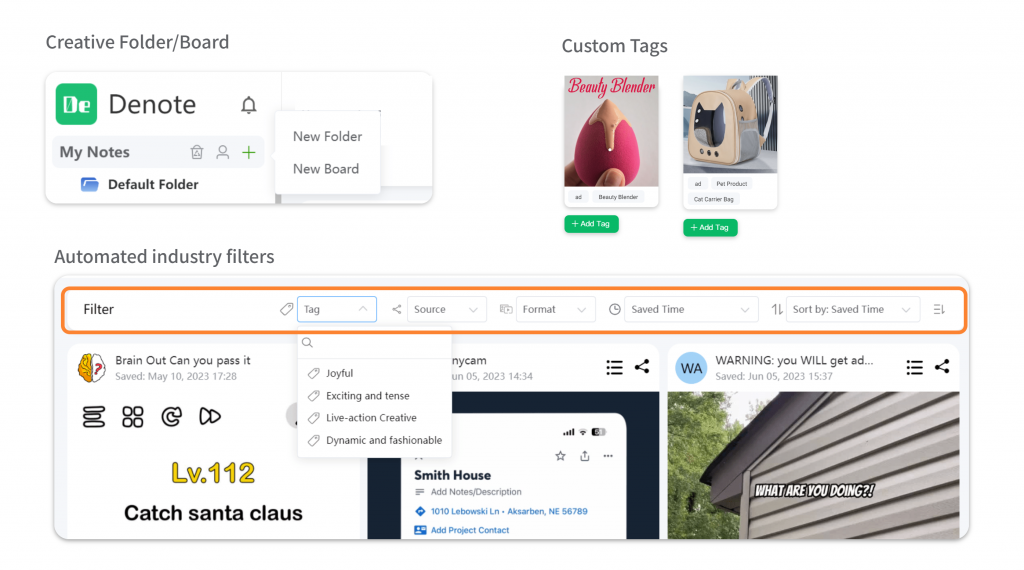Click filter settings icon at right end
Viewport: 1024px width, 570px height.
point(939,309)
